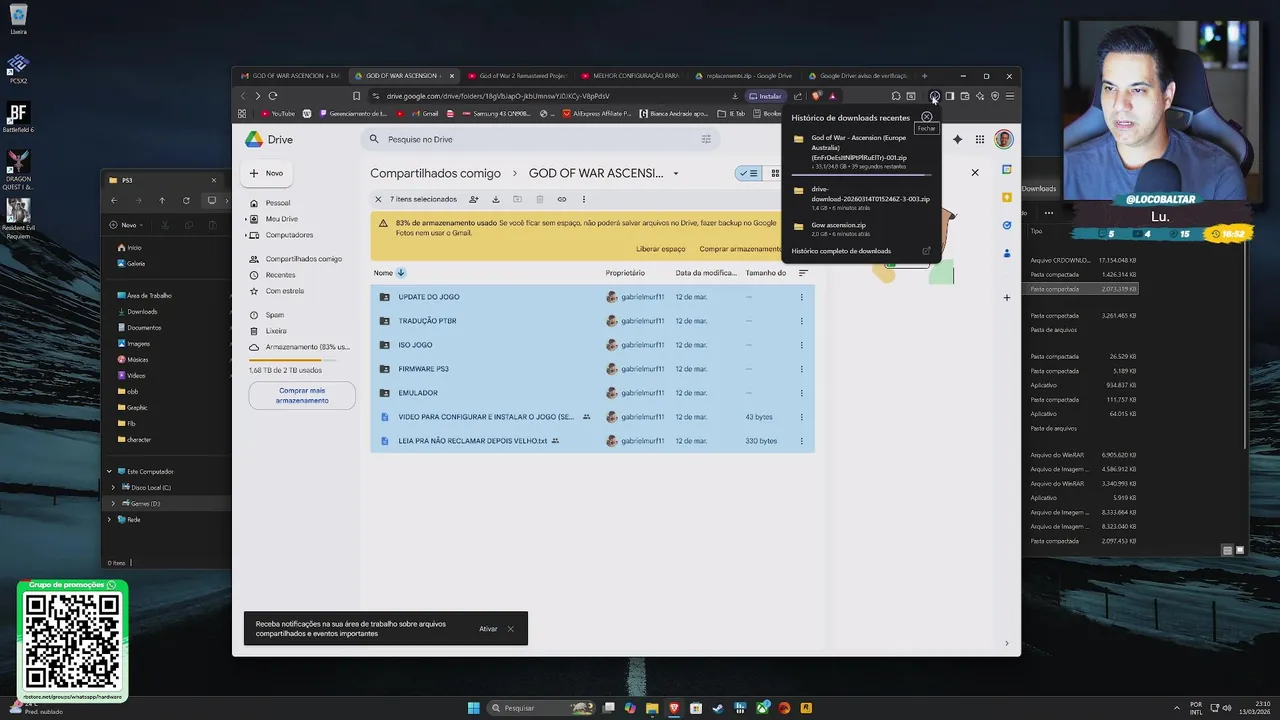This screenshot has width=1280, height=720.
Task: Clear the 7 items selection
Action: pyautogui.click(x=378, y=199)
